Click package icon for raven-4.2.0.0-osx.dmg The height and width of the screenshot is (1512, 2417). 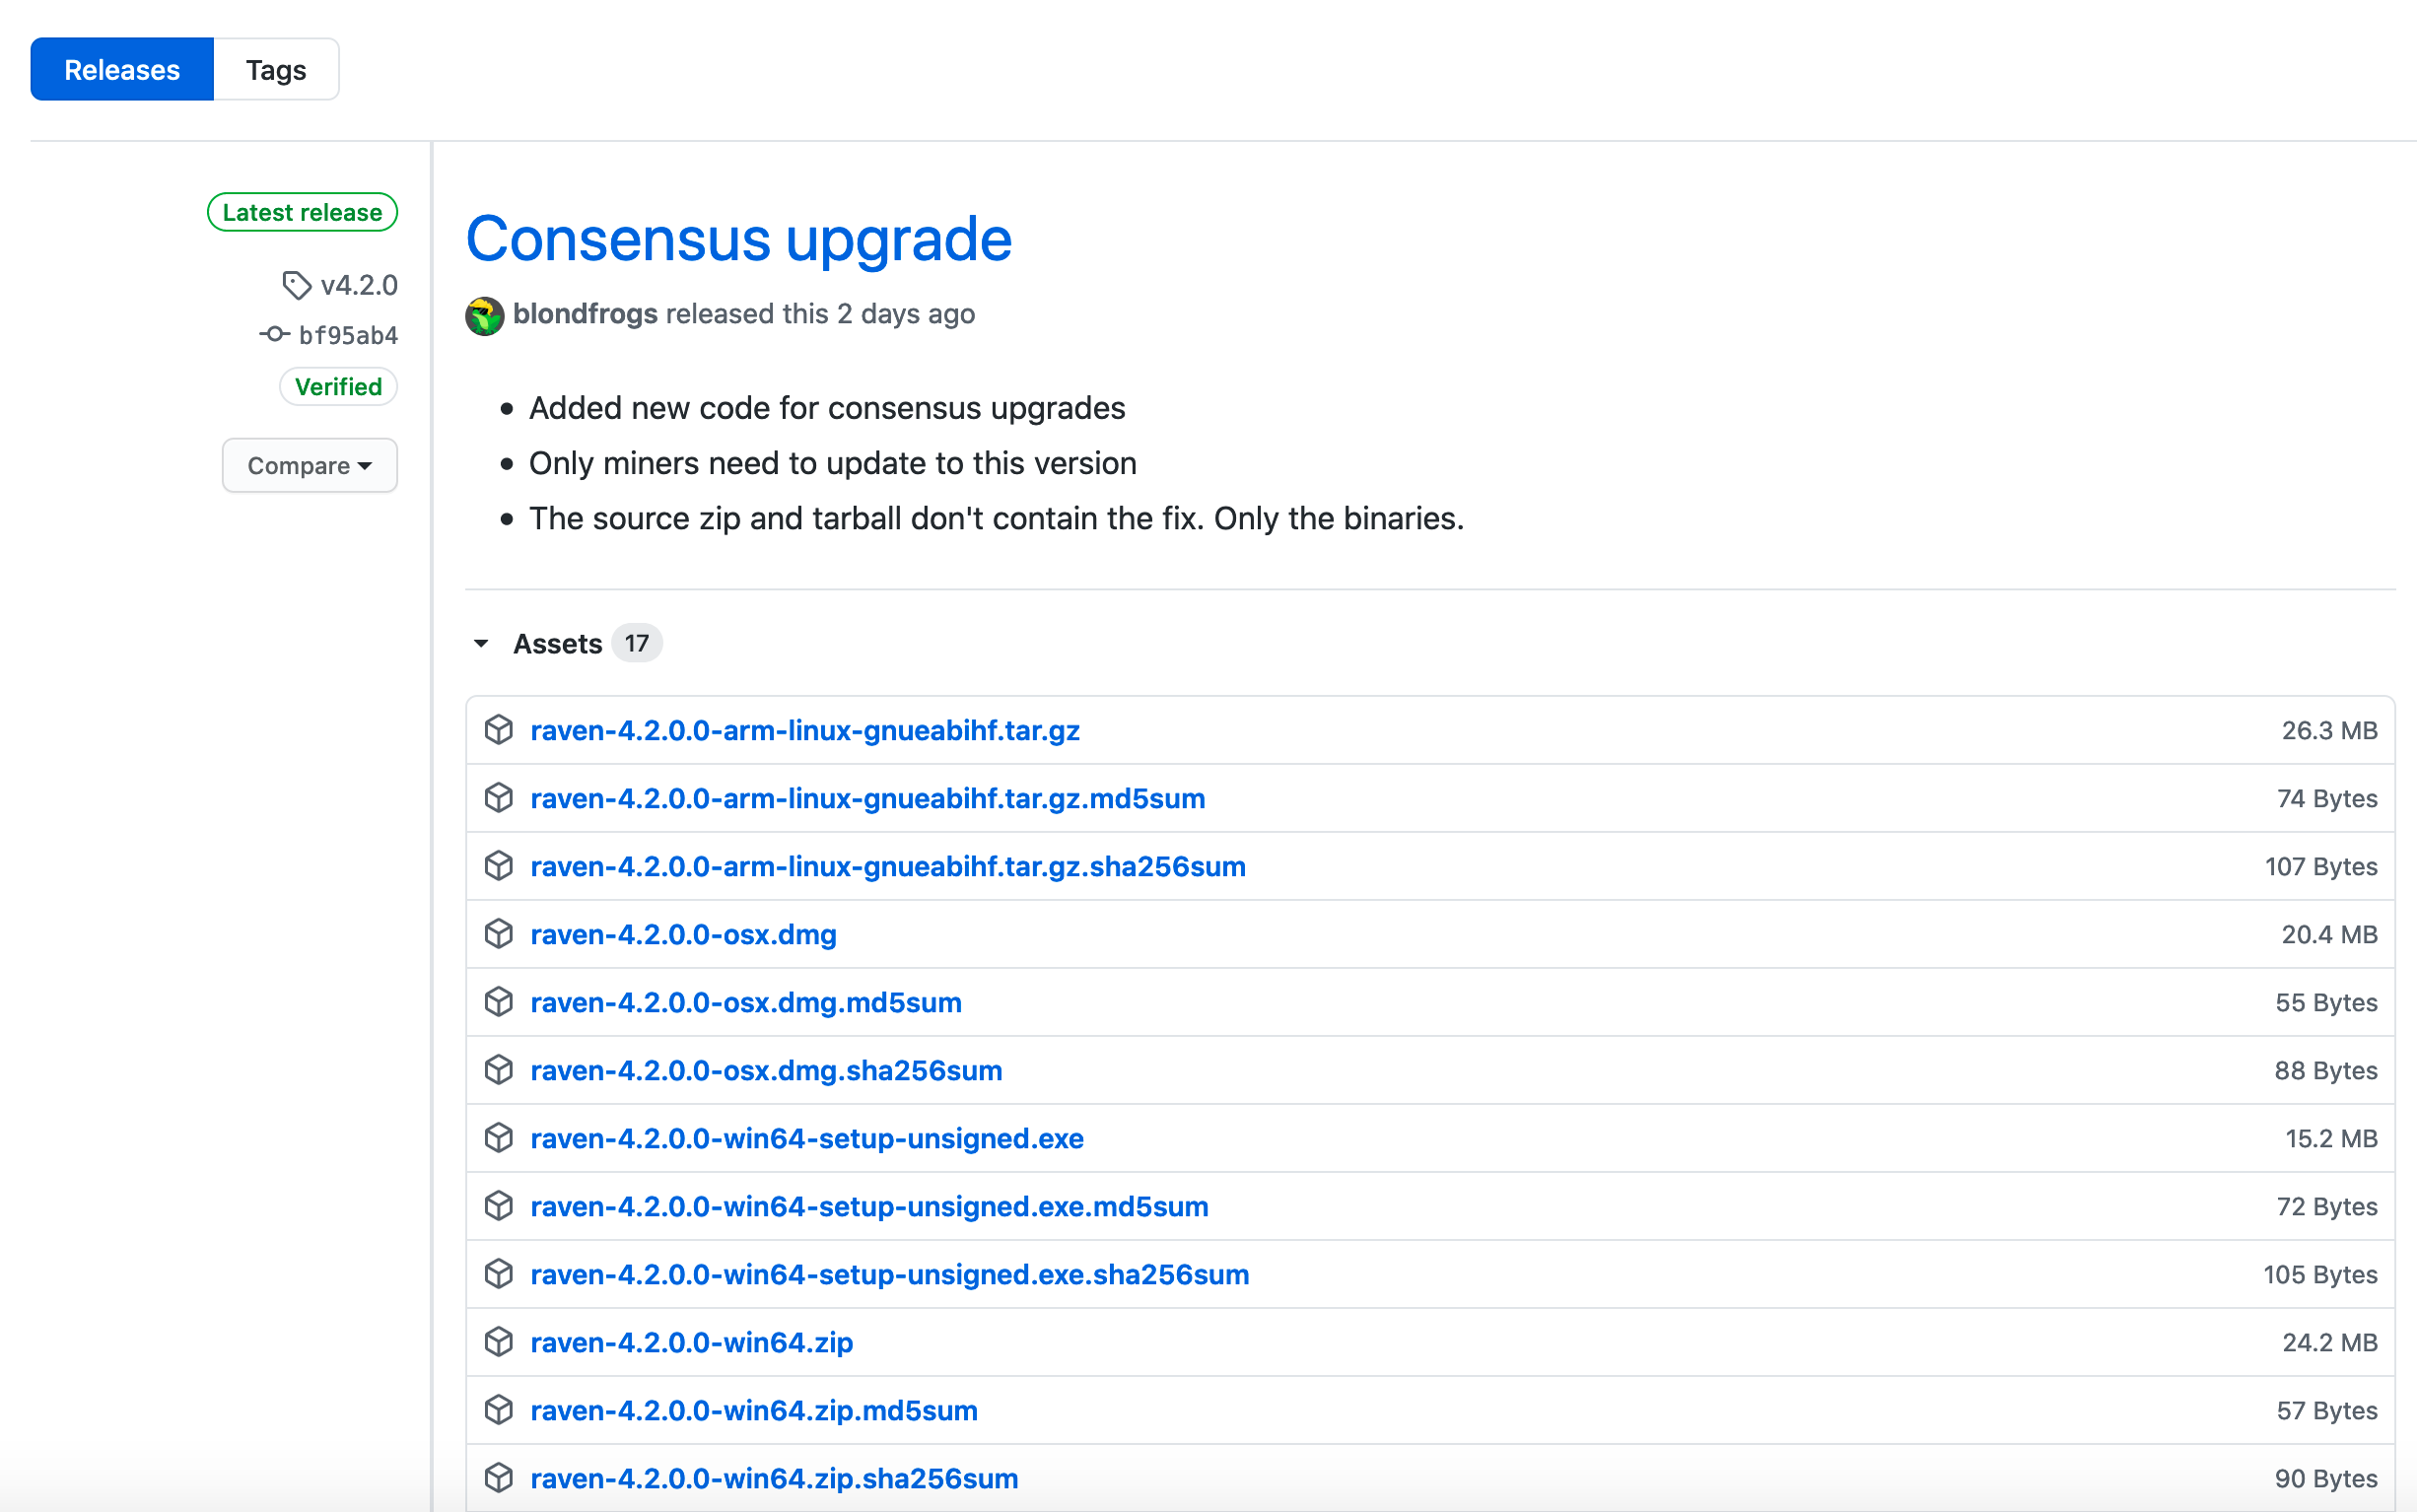pos(498,934)
